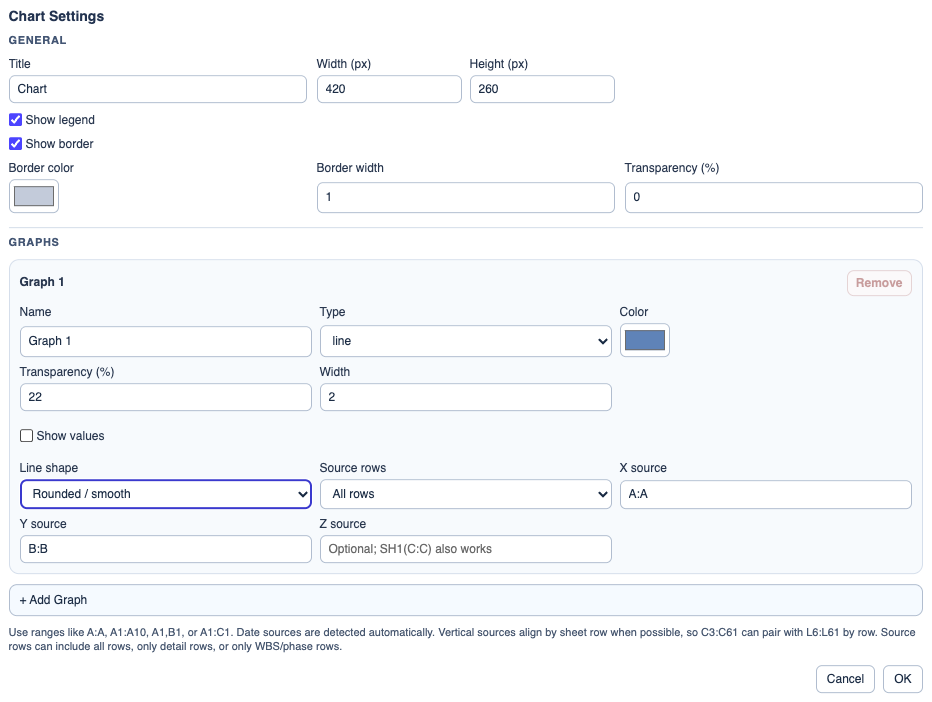The image size is (932, 702).
Task: Click the "Graph 1" card heading
Action: pos(42,282)
